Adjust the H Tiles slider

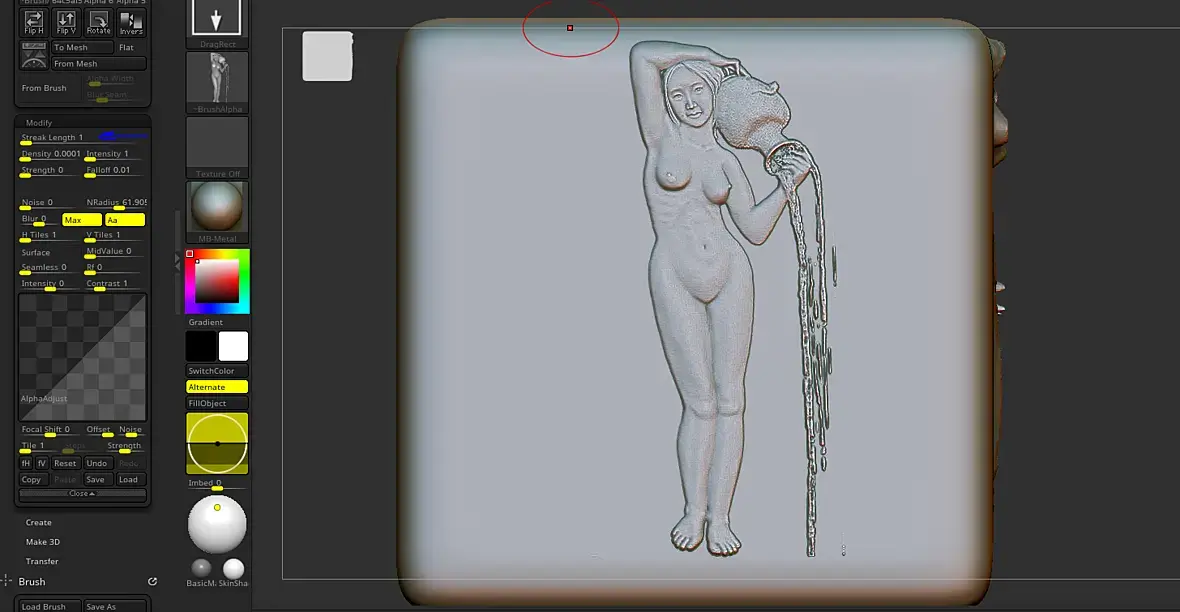50,235
